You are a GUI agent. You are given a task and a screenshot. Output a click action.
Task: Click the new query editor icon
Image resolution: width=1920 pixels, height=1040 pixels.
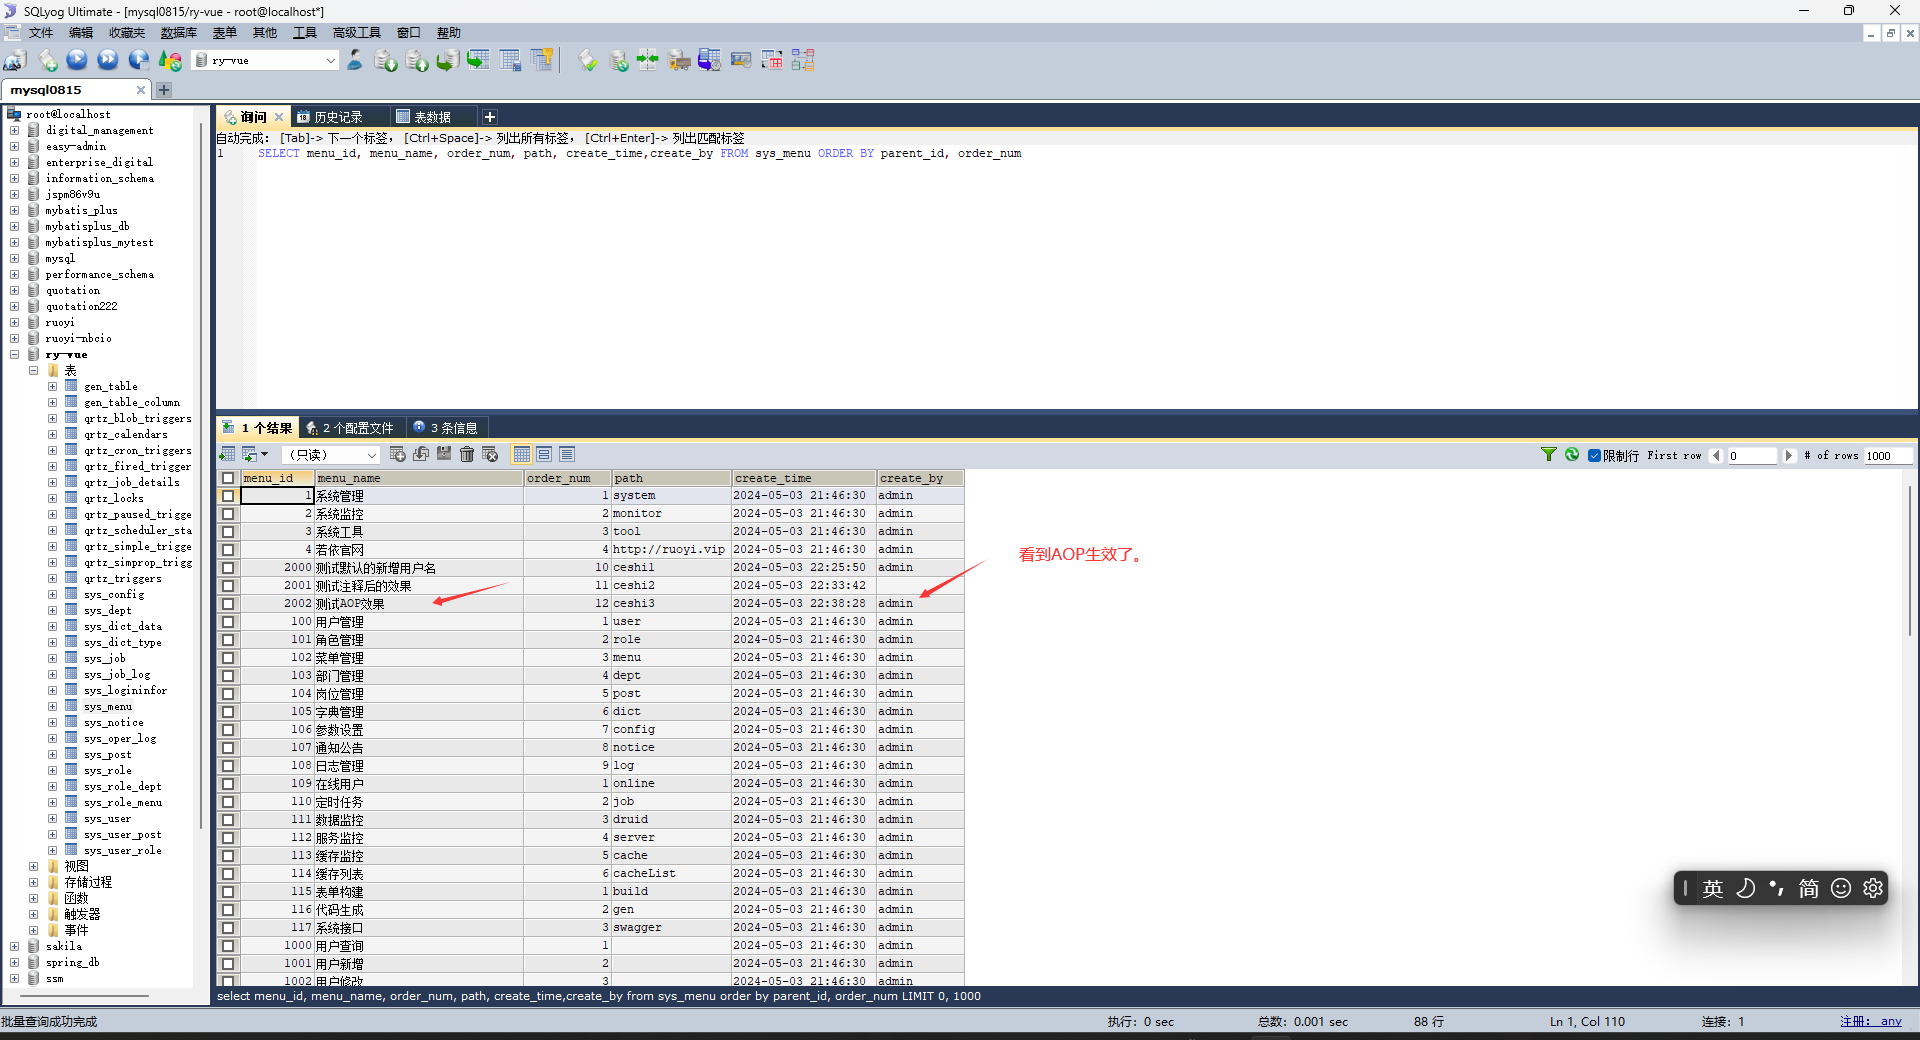[x=47, y=61]
